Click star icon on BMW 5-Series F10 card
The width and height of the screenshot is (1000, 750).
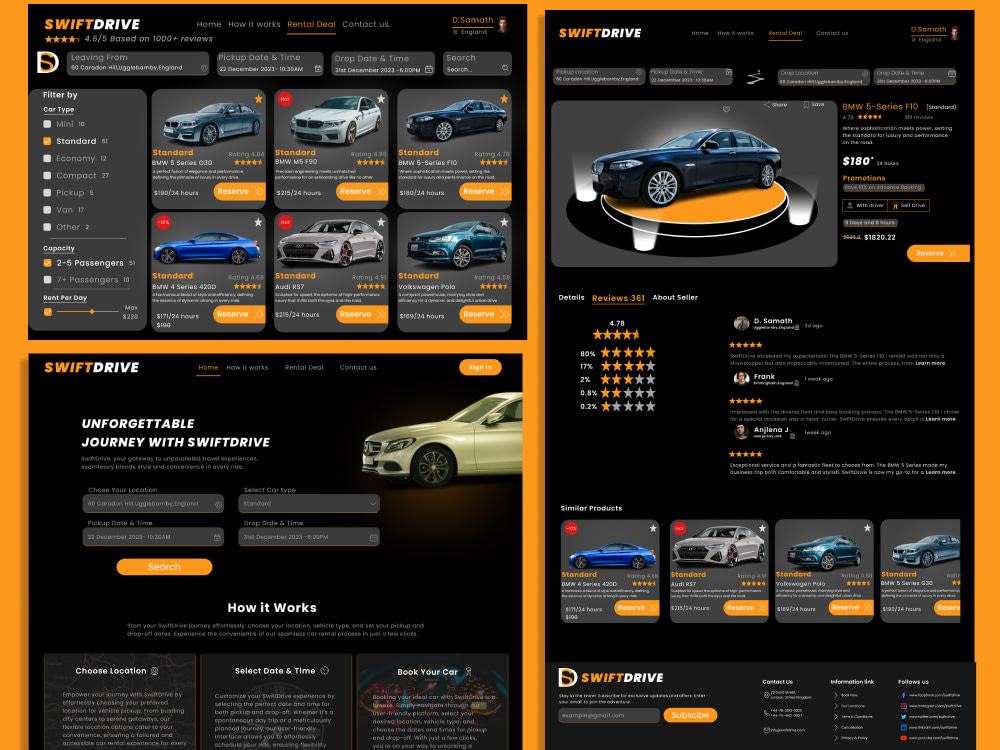[x=504, y=99]
